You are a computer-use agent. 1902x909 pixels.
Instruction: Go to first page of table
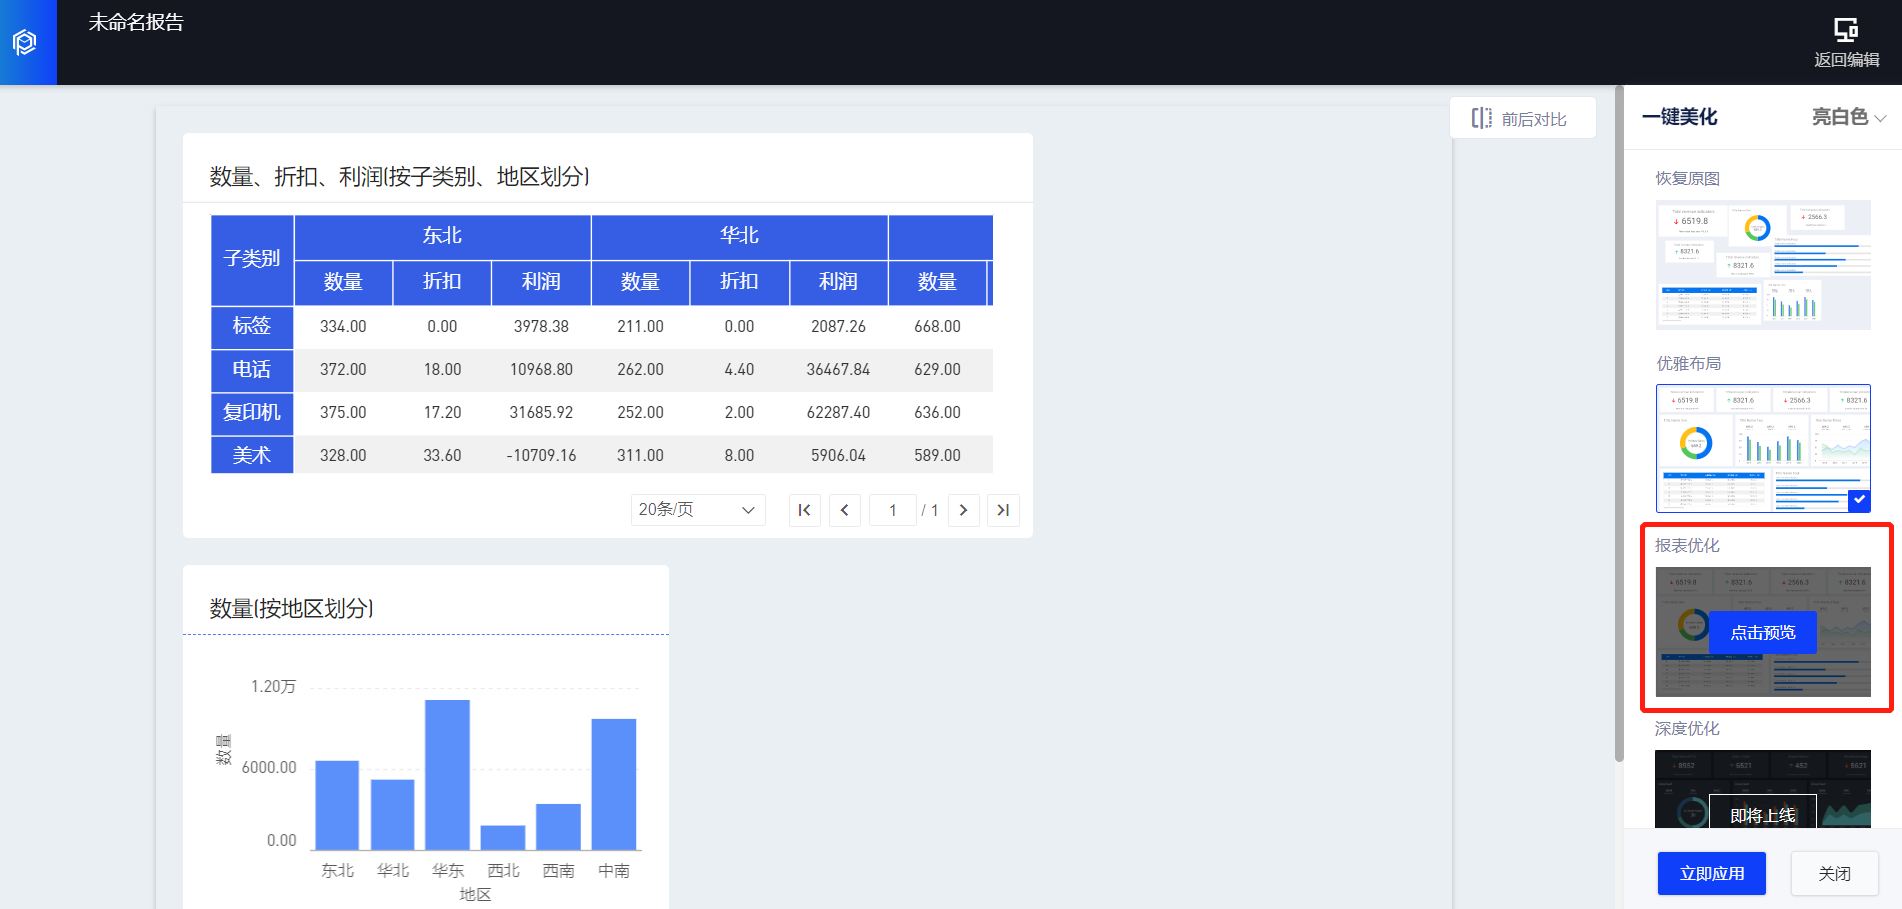[x=804, y=510]
